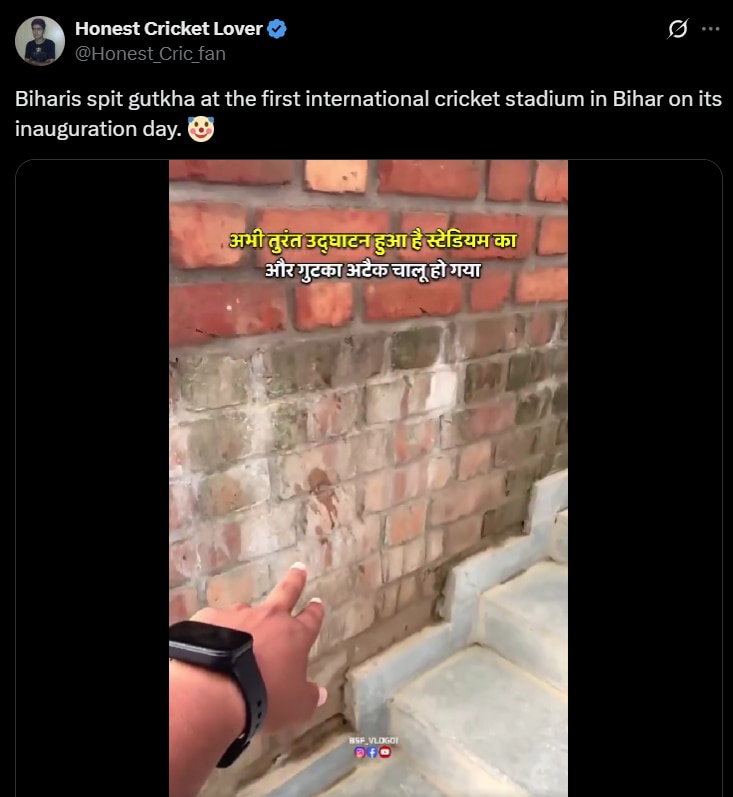Open Honest Cricket Lover's profile picture
Screen dimensions: 733x797
click(40, 41)
